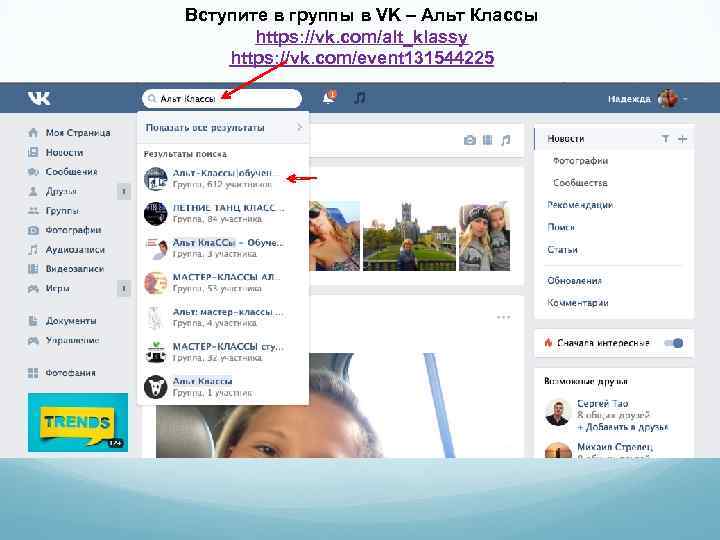Click the note icon for Аудиозаписи
720x540 pixels.
(33, 250)
